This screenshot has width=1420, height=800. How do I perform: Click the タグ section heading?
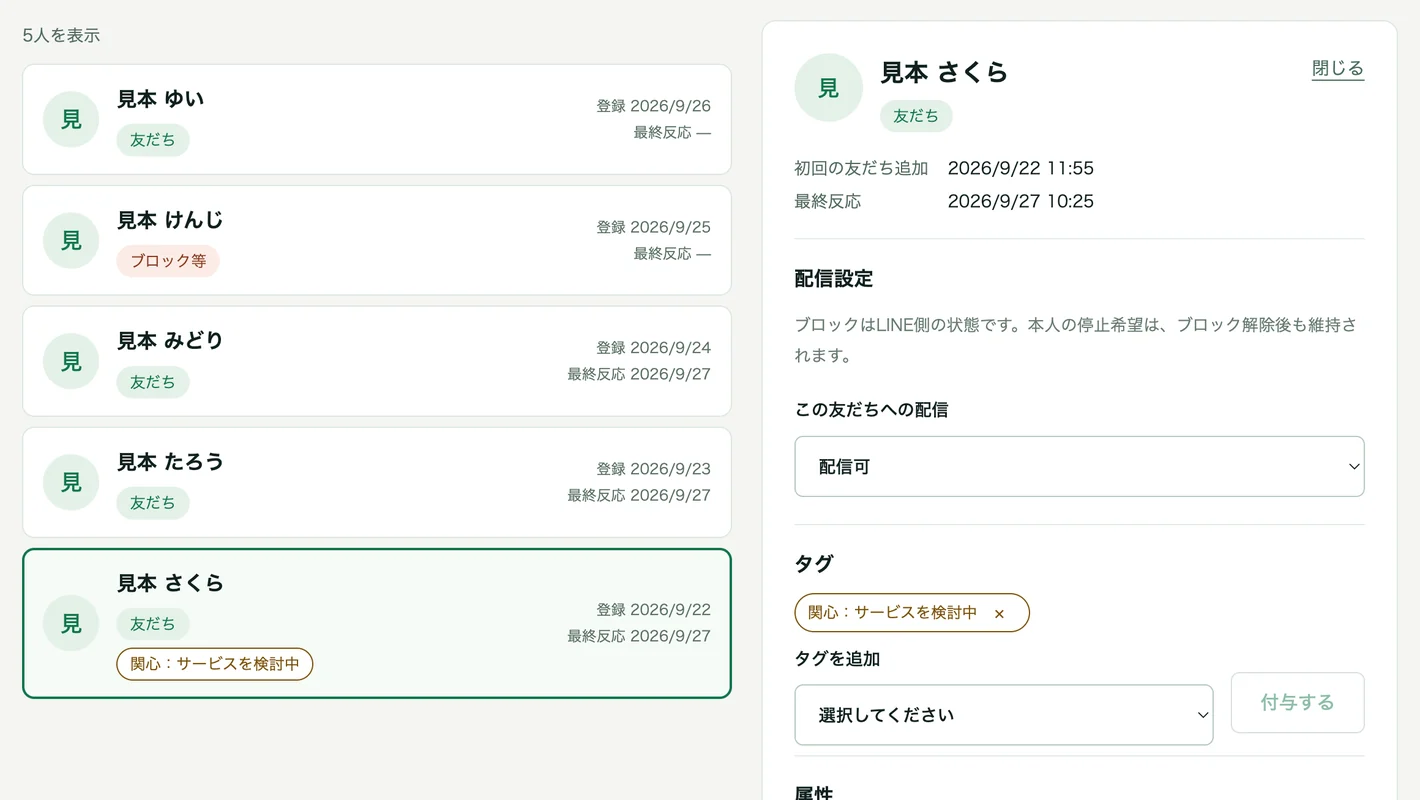click(x=814, y=564)
